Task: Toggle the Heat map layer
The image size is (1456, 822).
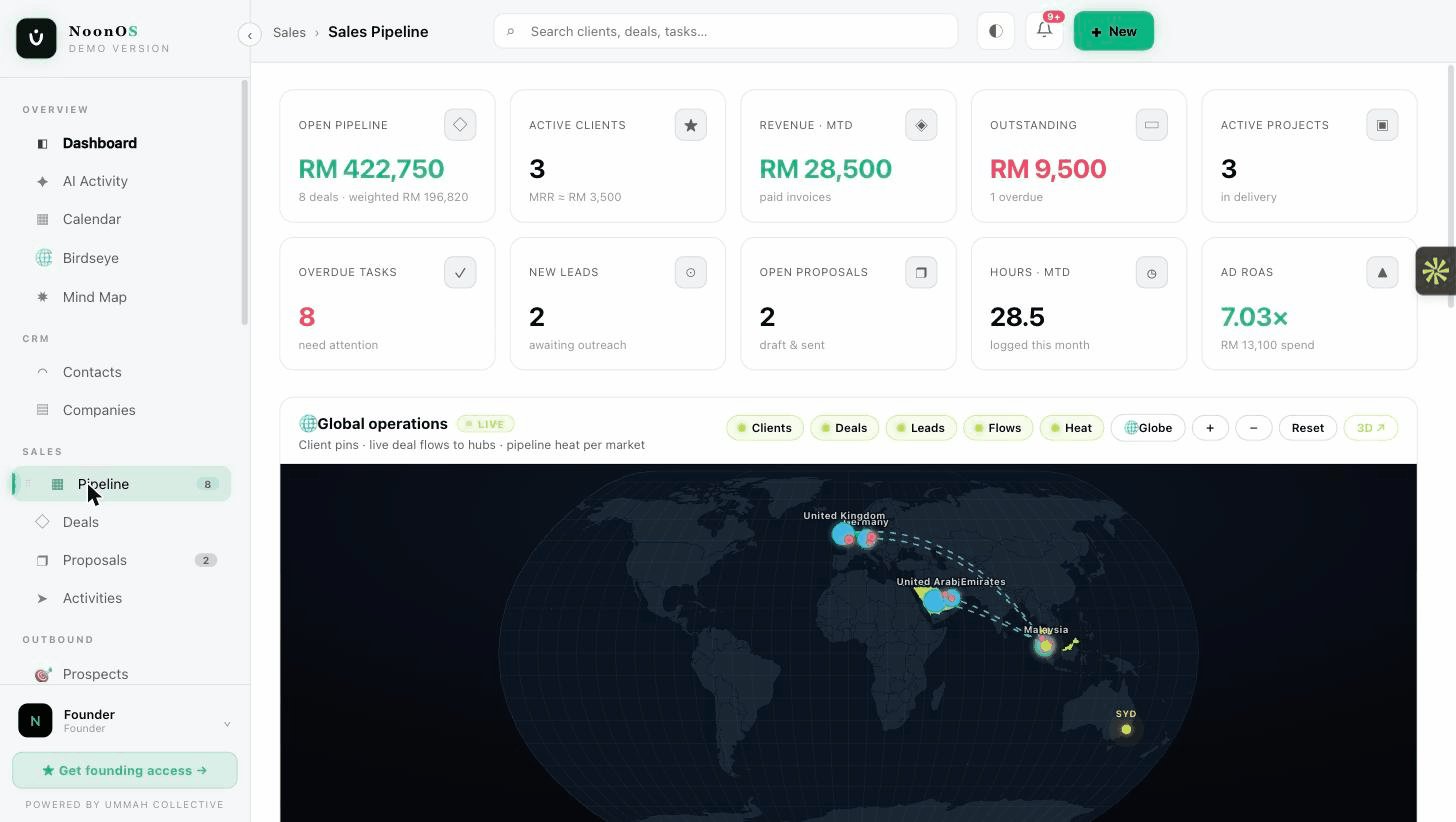Action: coord(1072,428)
